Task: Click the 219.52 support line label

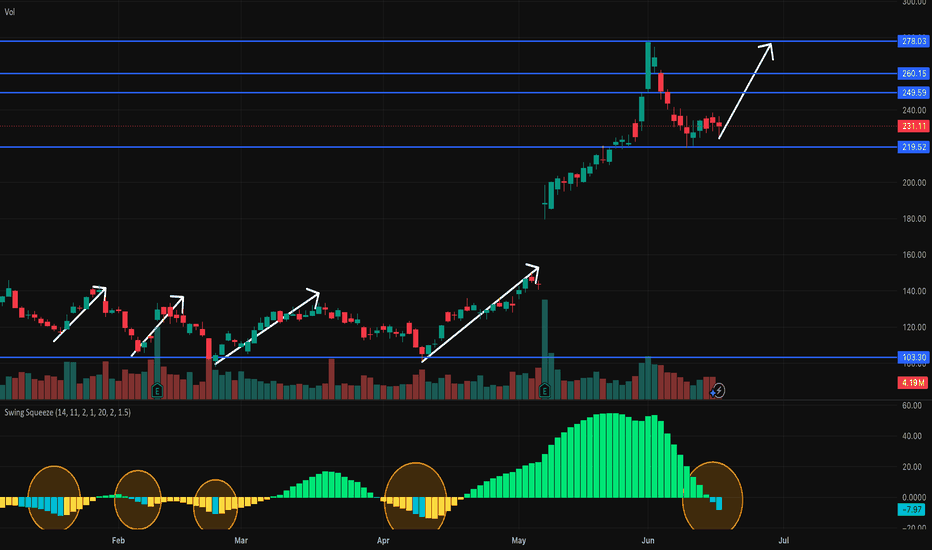Action: (x=914, y=147)
